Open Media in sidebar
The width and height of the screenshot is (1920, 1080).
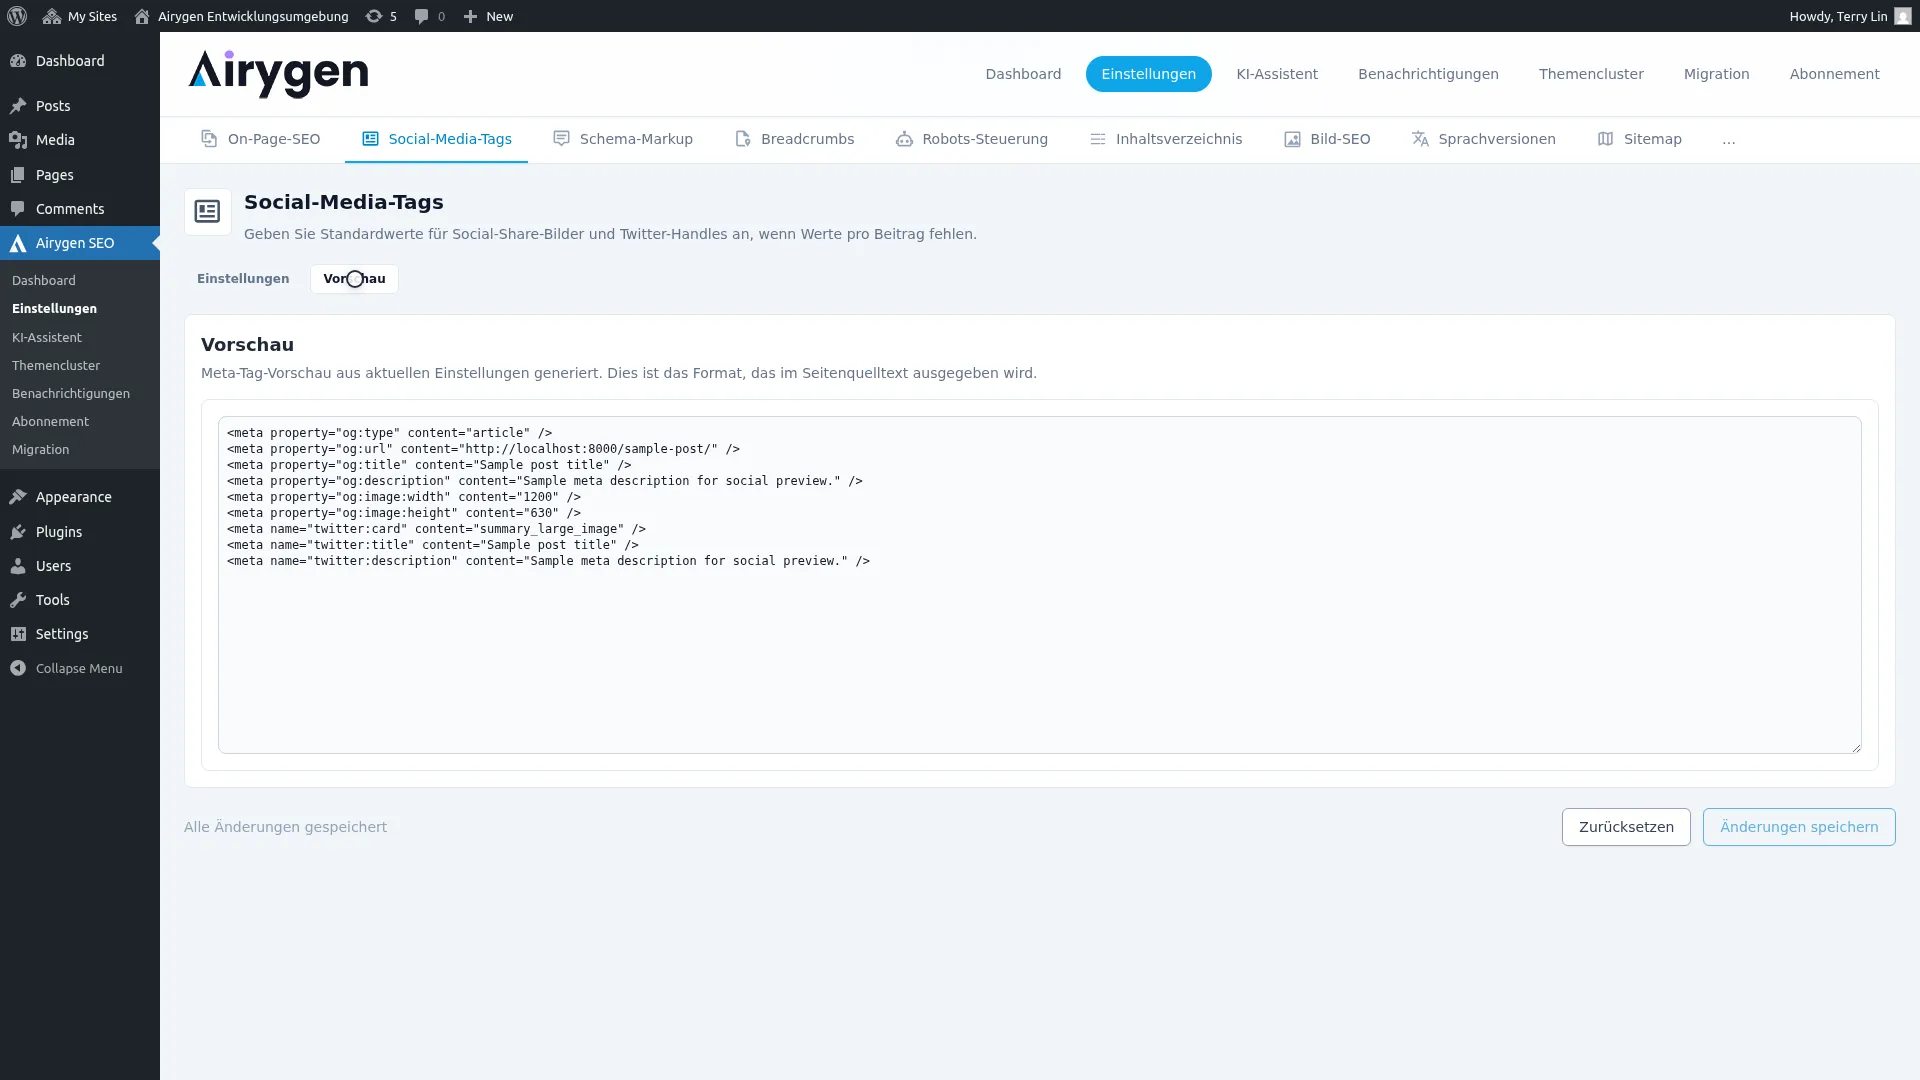coord(80,140)
